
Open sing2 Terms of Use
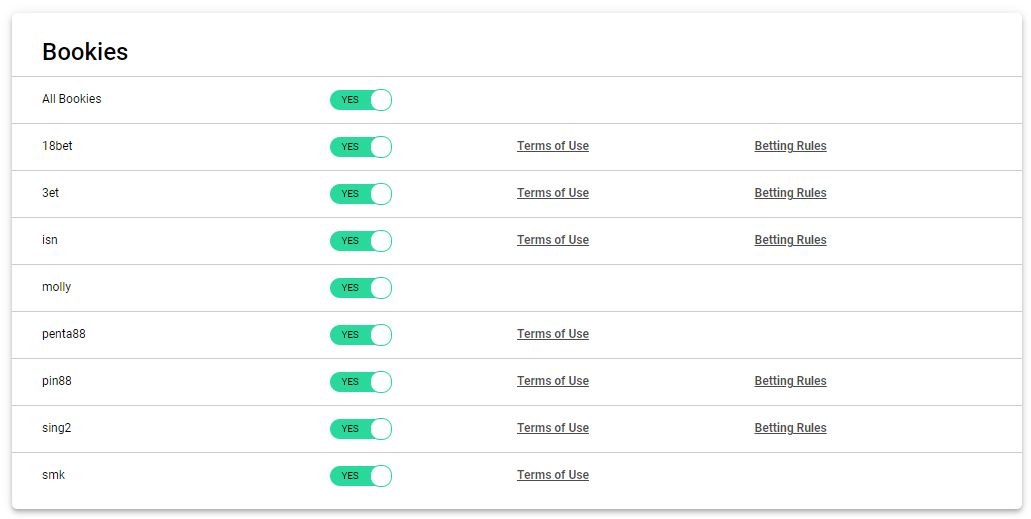pyautogui.click(x=553, y=428)
